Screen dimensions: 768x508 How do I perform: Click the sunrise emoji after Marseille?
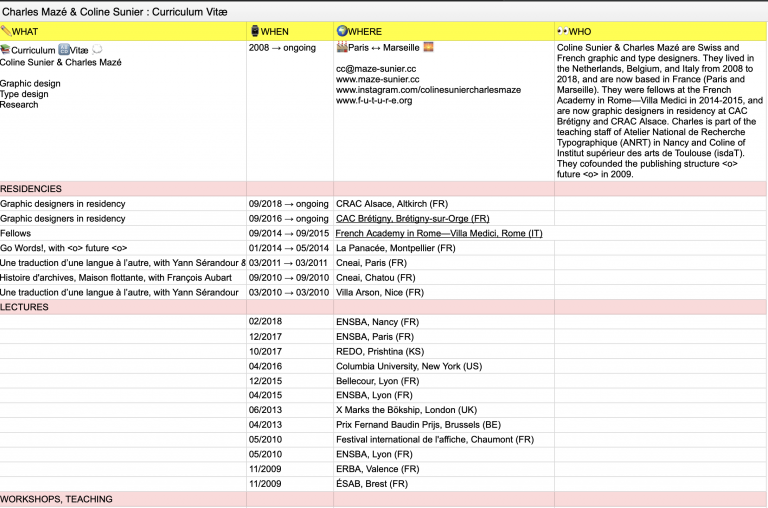(429, 47)
